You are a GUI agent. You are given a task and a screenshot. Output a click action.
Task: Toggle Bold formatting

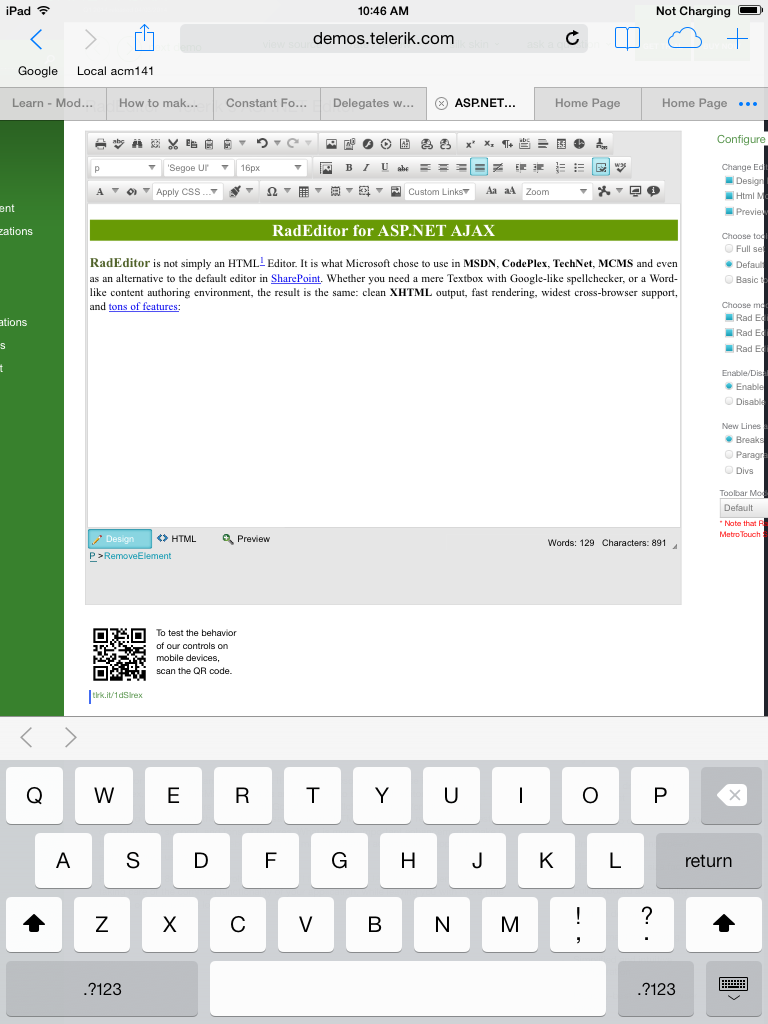pyautogui.click(x=349, y=168)
